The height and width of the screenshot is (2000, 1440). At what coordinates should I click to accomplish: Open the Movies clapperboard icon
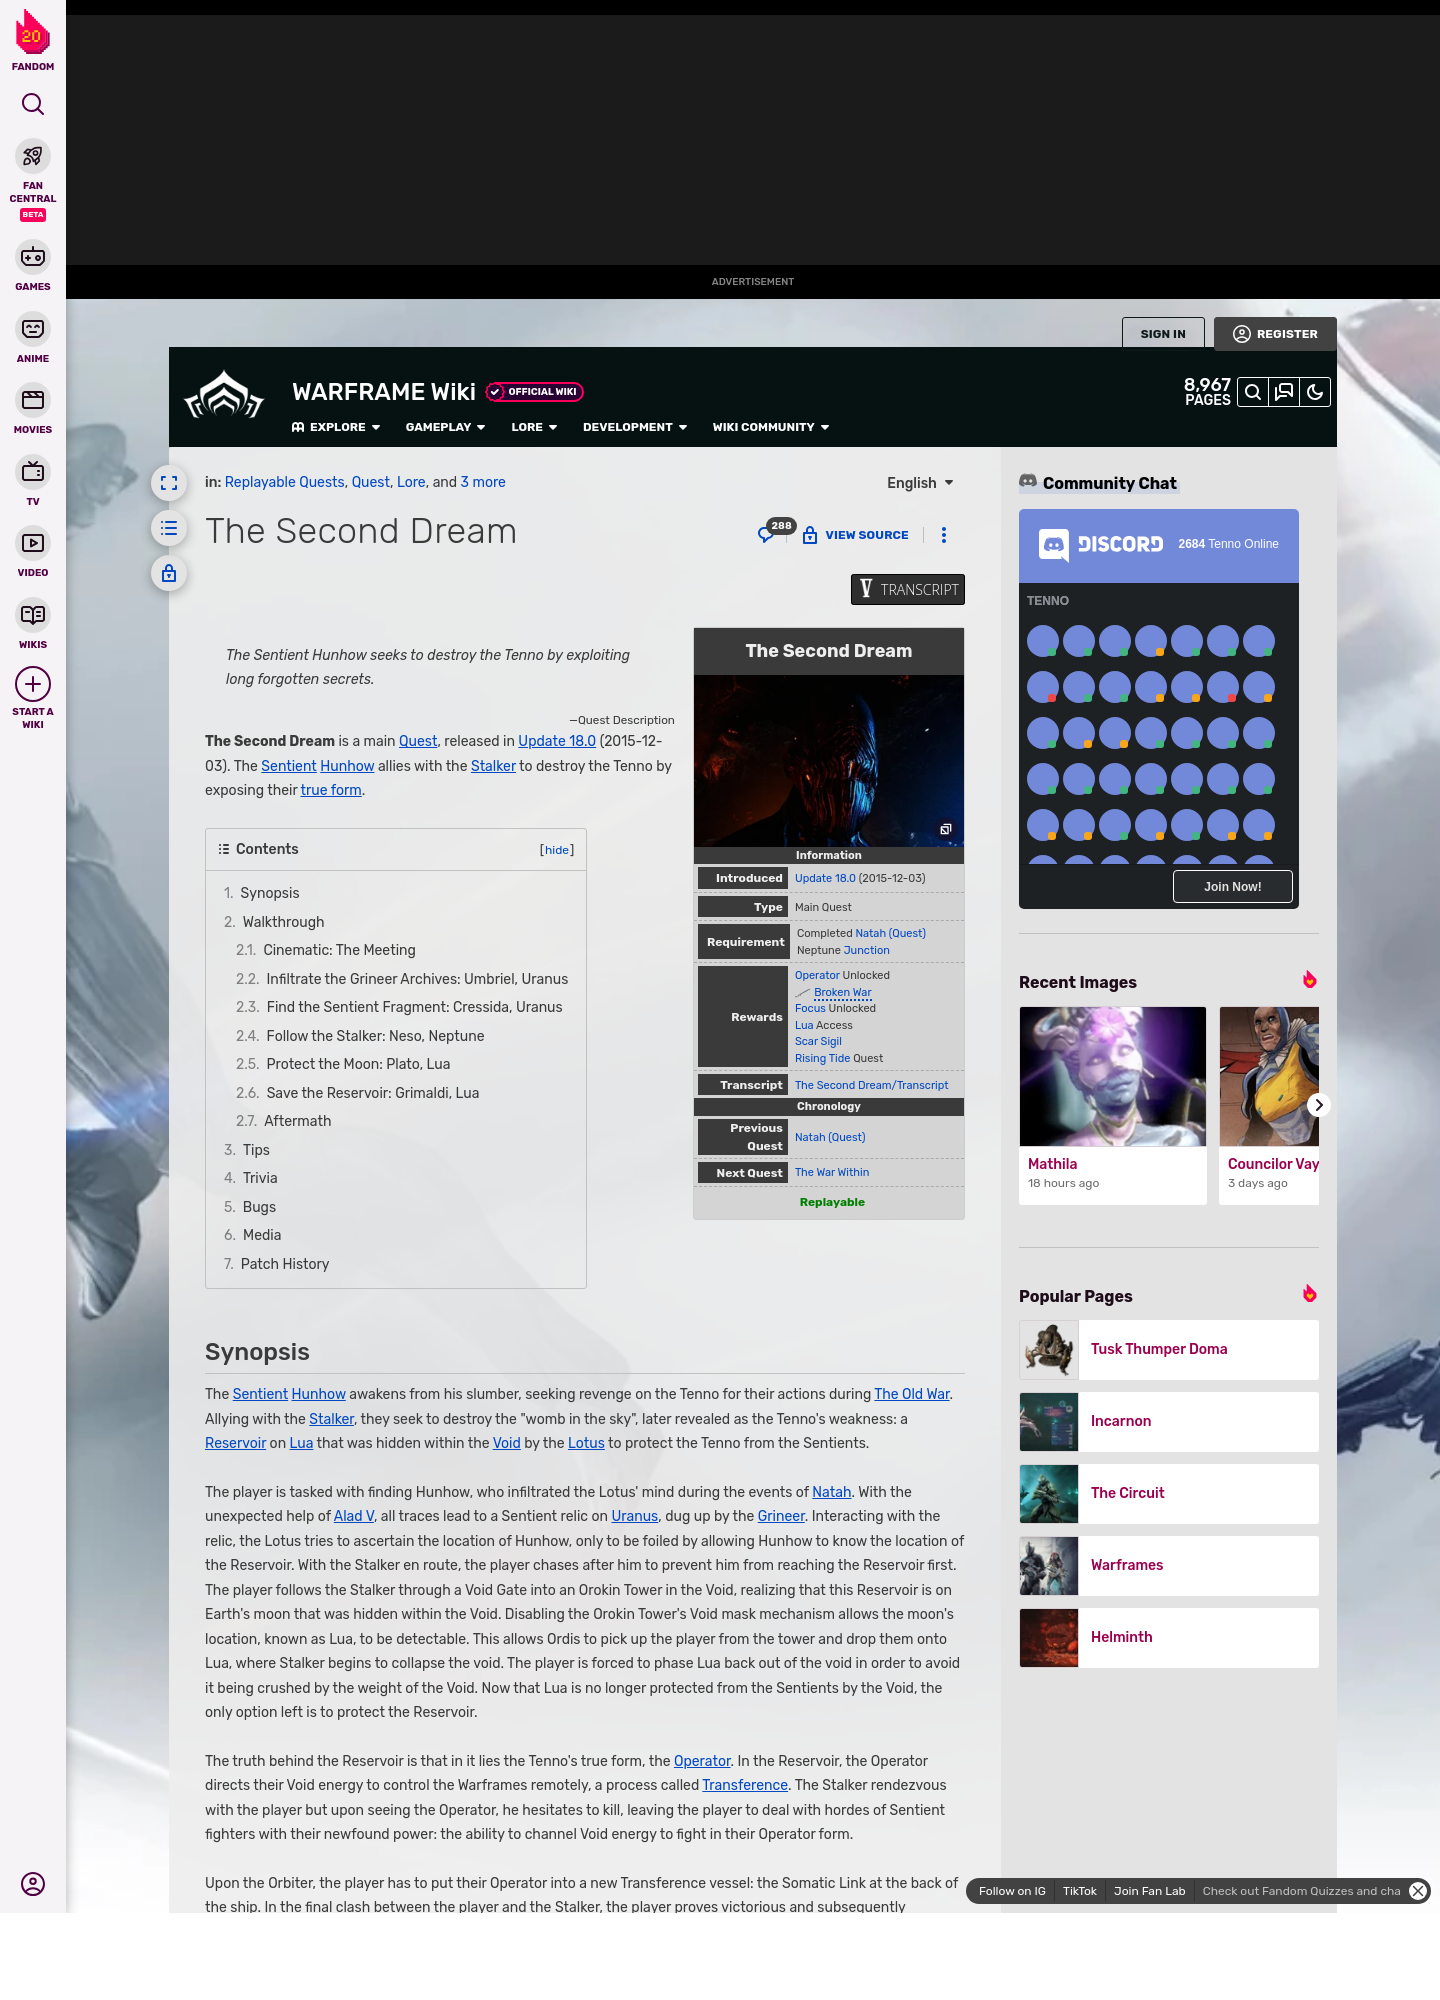click(33, 400)
